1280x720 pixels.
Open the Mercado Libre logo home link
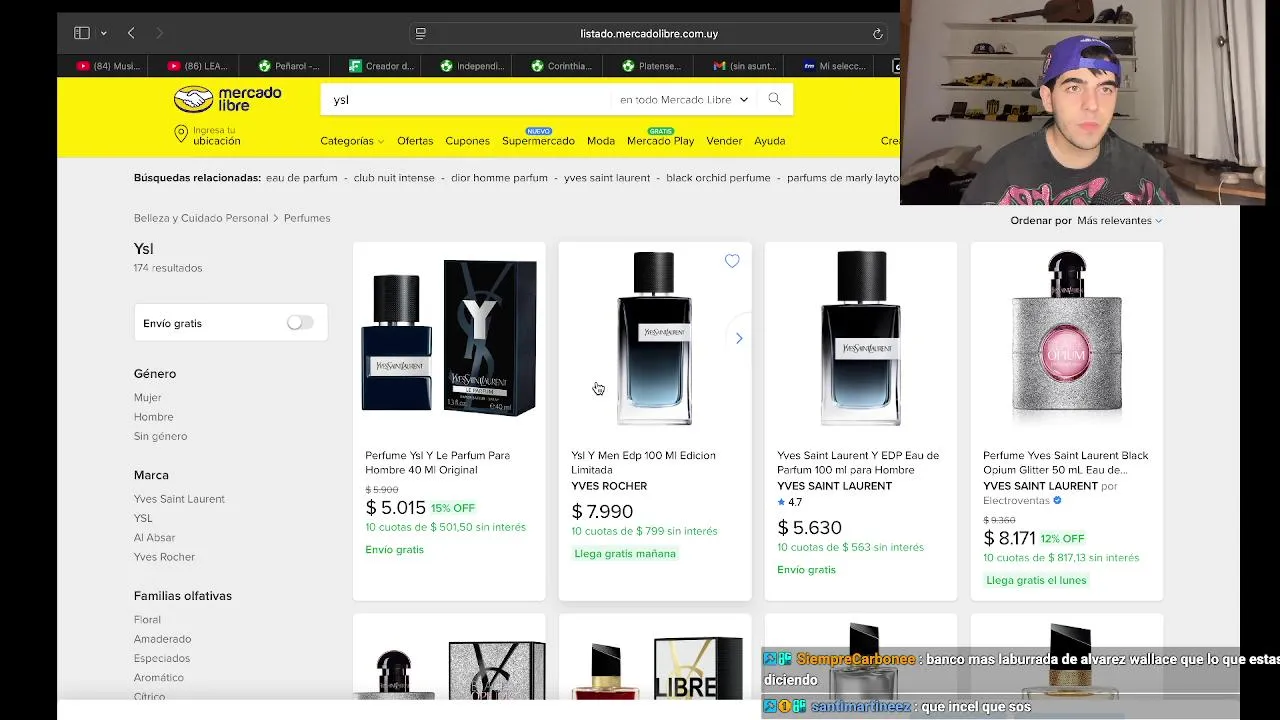[x=227, y=99]
